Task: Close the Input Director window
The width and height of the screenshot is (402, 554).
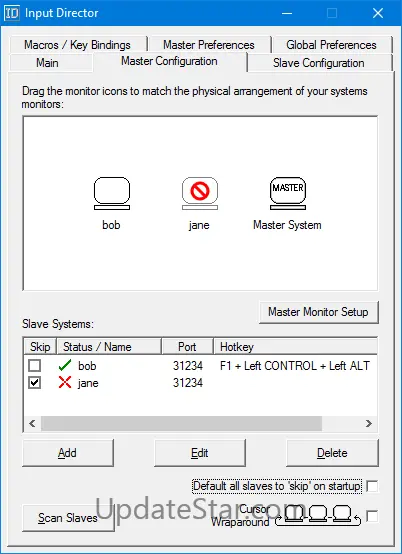Action: [378, 13]
